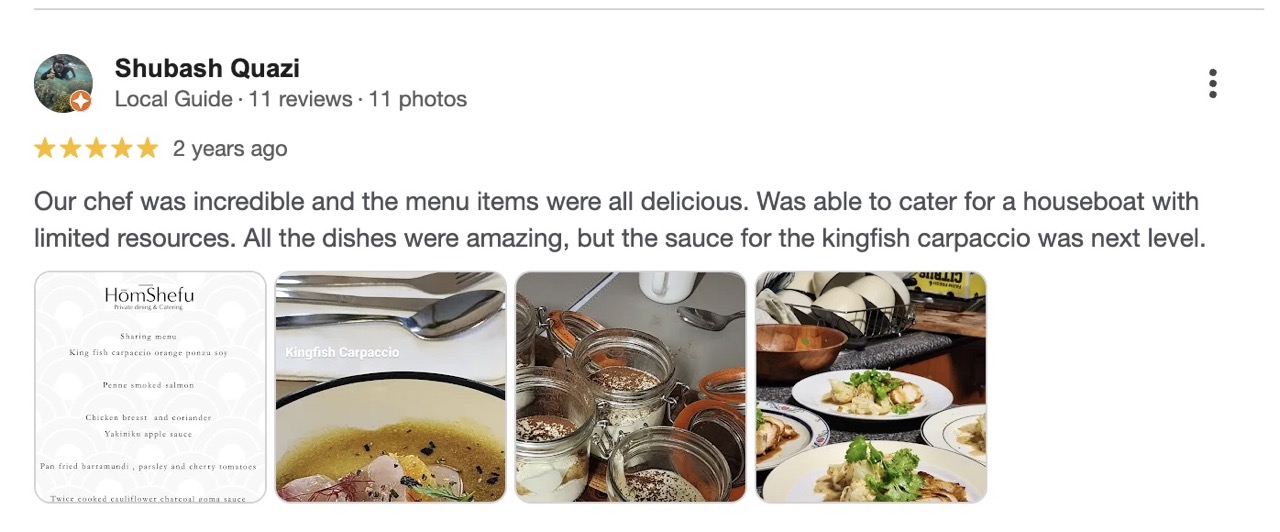Click the third gold rating star
Viewport: 1280px width, 532px height.
click(96, 149)
